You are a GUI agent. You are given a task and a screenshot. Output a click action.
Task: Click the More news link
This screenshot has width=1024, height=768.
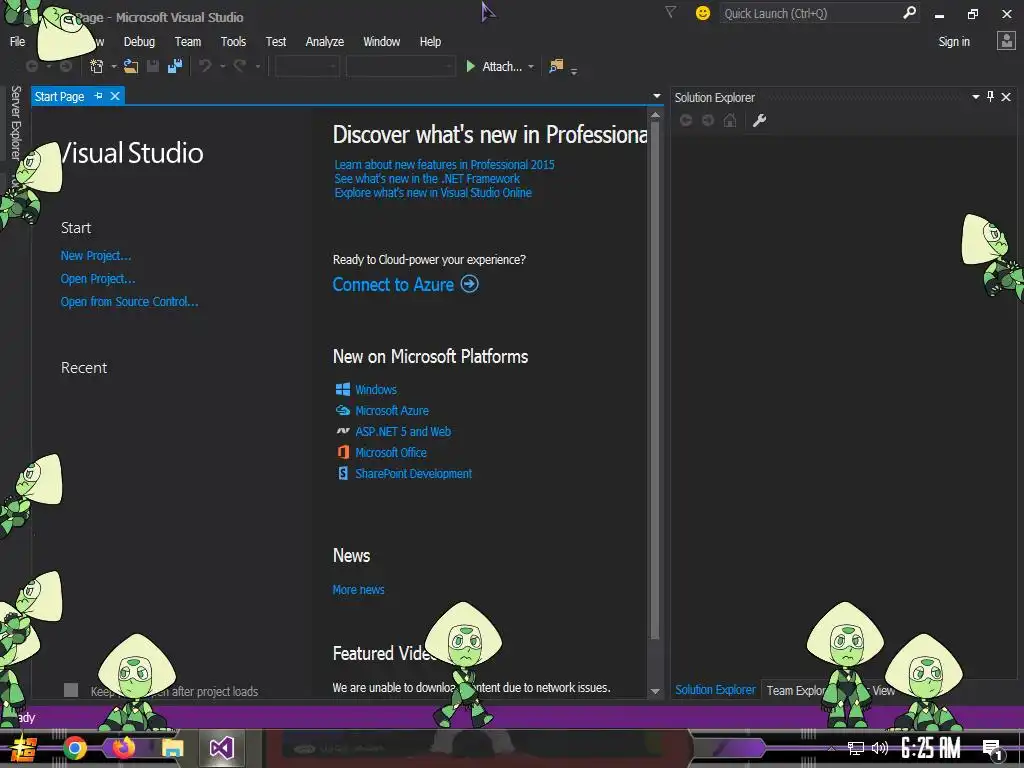(358, 589)
